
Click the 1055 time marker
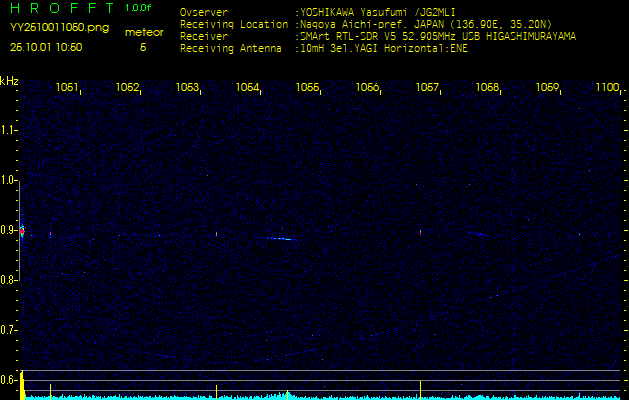(x=307, y=88)
